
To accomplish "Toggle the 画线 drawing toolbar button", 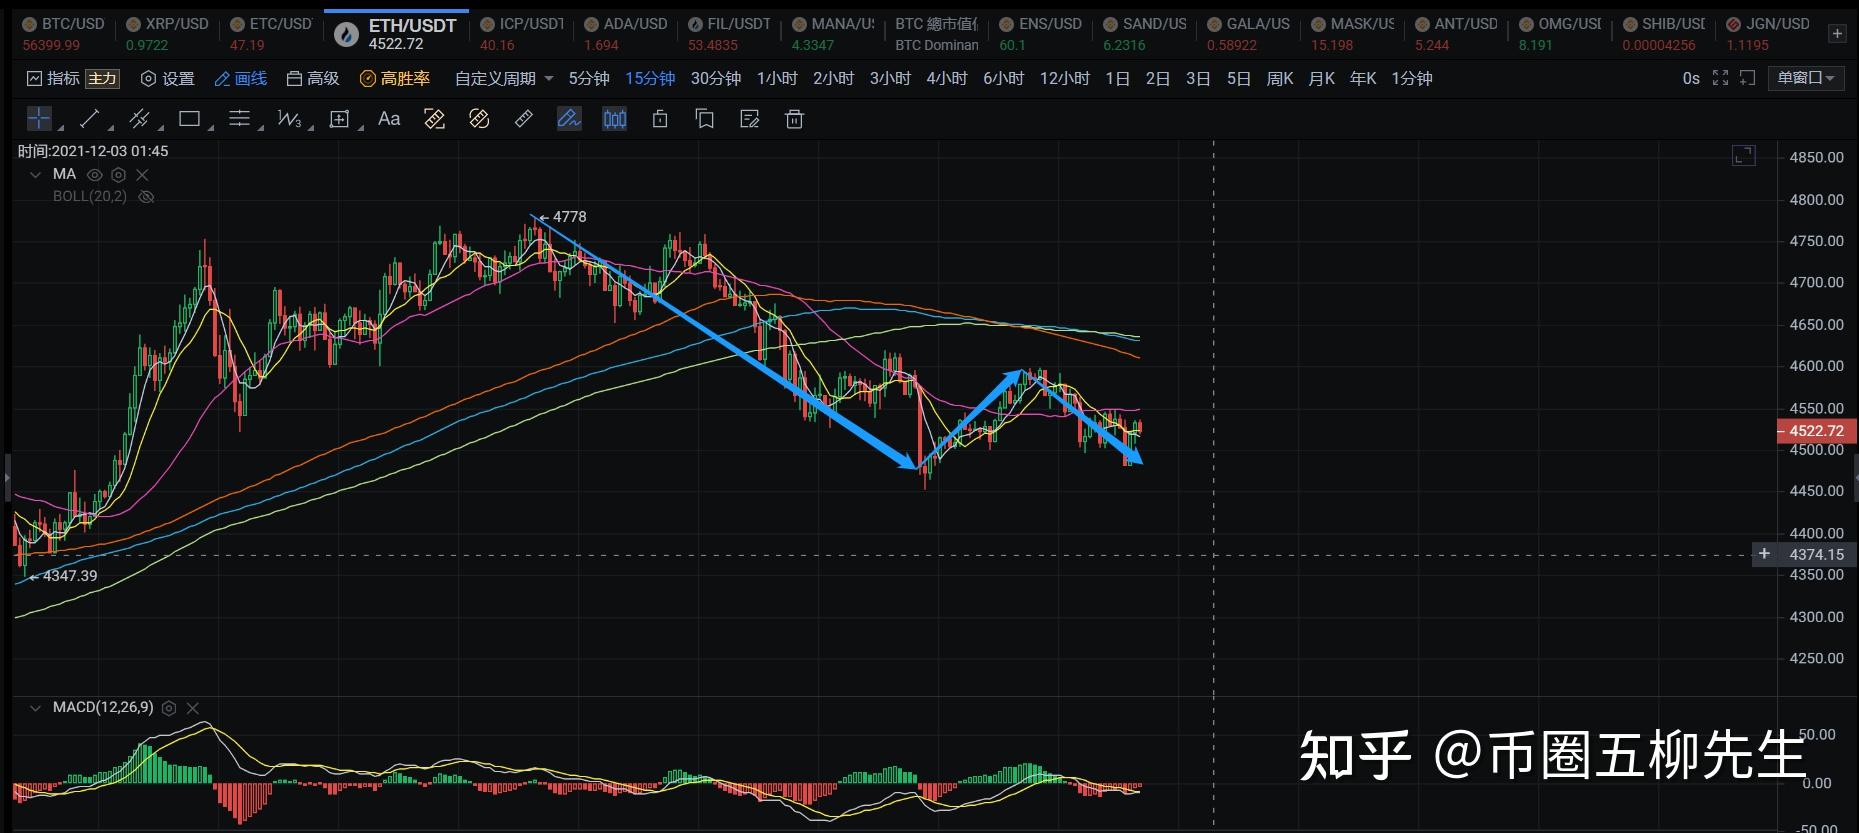I will pyautogui.click(x=240, y=78).
